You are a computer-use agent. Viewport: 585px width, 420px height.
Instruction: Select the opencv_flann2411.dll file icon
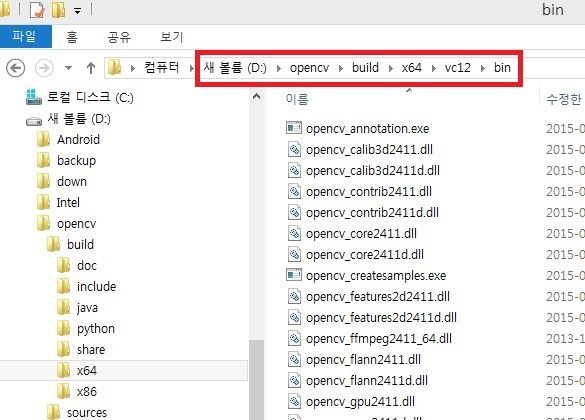point(294,360)
